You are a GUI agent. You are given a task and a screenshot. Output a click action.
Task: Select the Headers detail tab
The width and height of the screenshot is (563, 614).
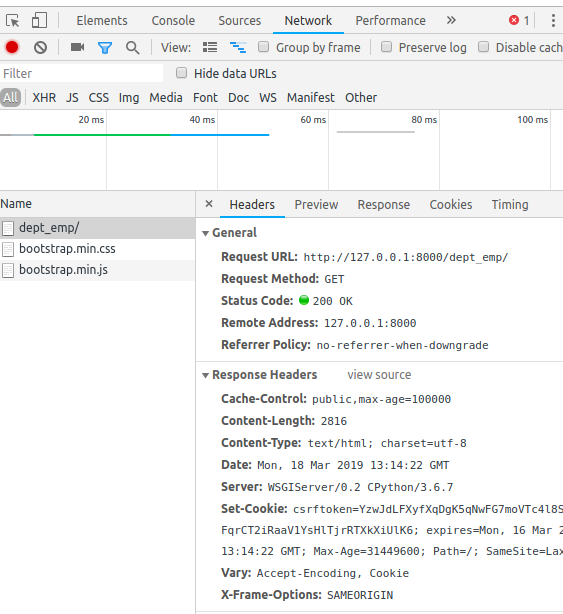(252, 204)
